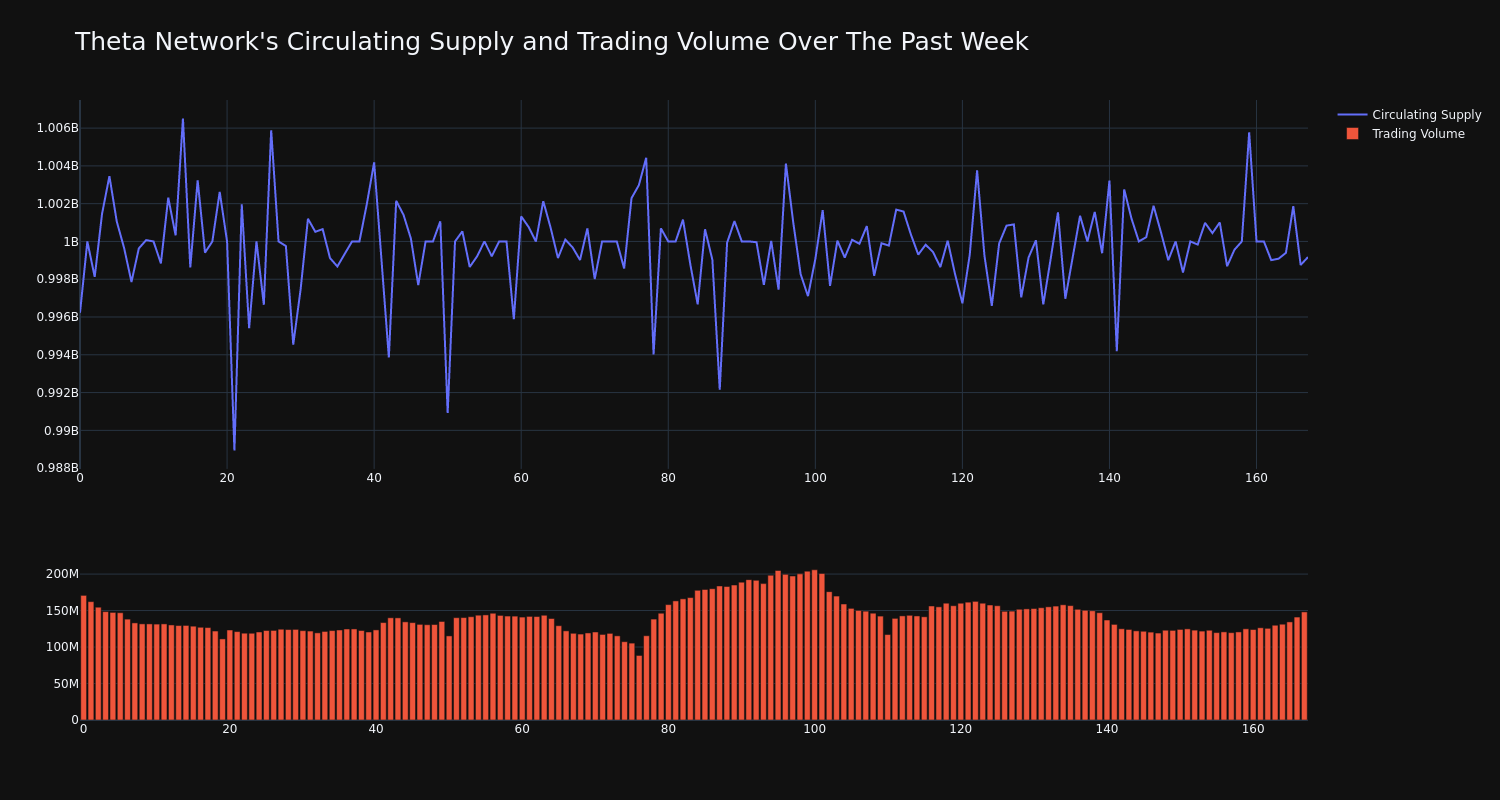The width and height of the screenshot is (1500, 800).
Task: Click the supply line spike near index 159
Action: coord(1249,133)
